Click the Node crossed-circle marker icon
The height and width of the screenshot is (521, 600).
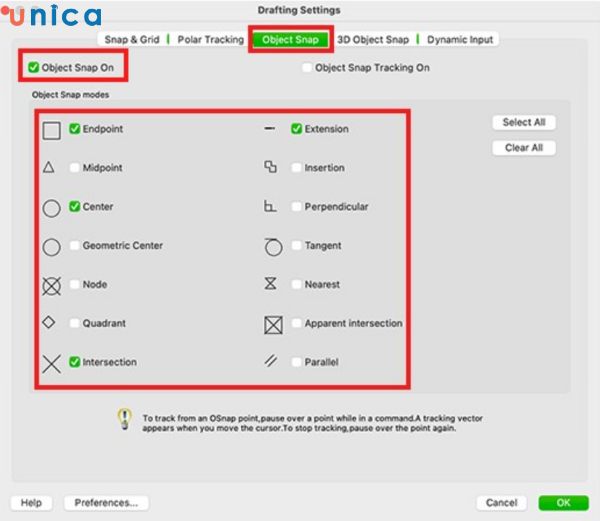(51, 286)
